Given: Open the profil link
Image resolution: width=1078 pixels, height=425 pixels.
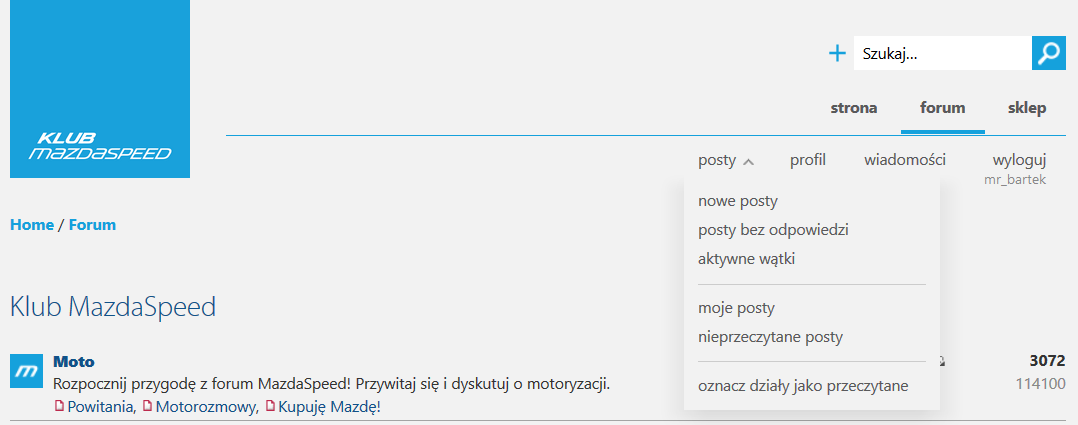Looking at the screenshot, I should coord(808,160).
